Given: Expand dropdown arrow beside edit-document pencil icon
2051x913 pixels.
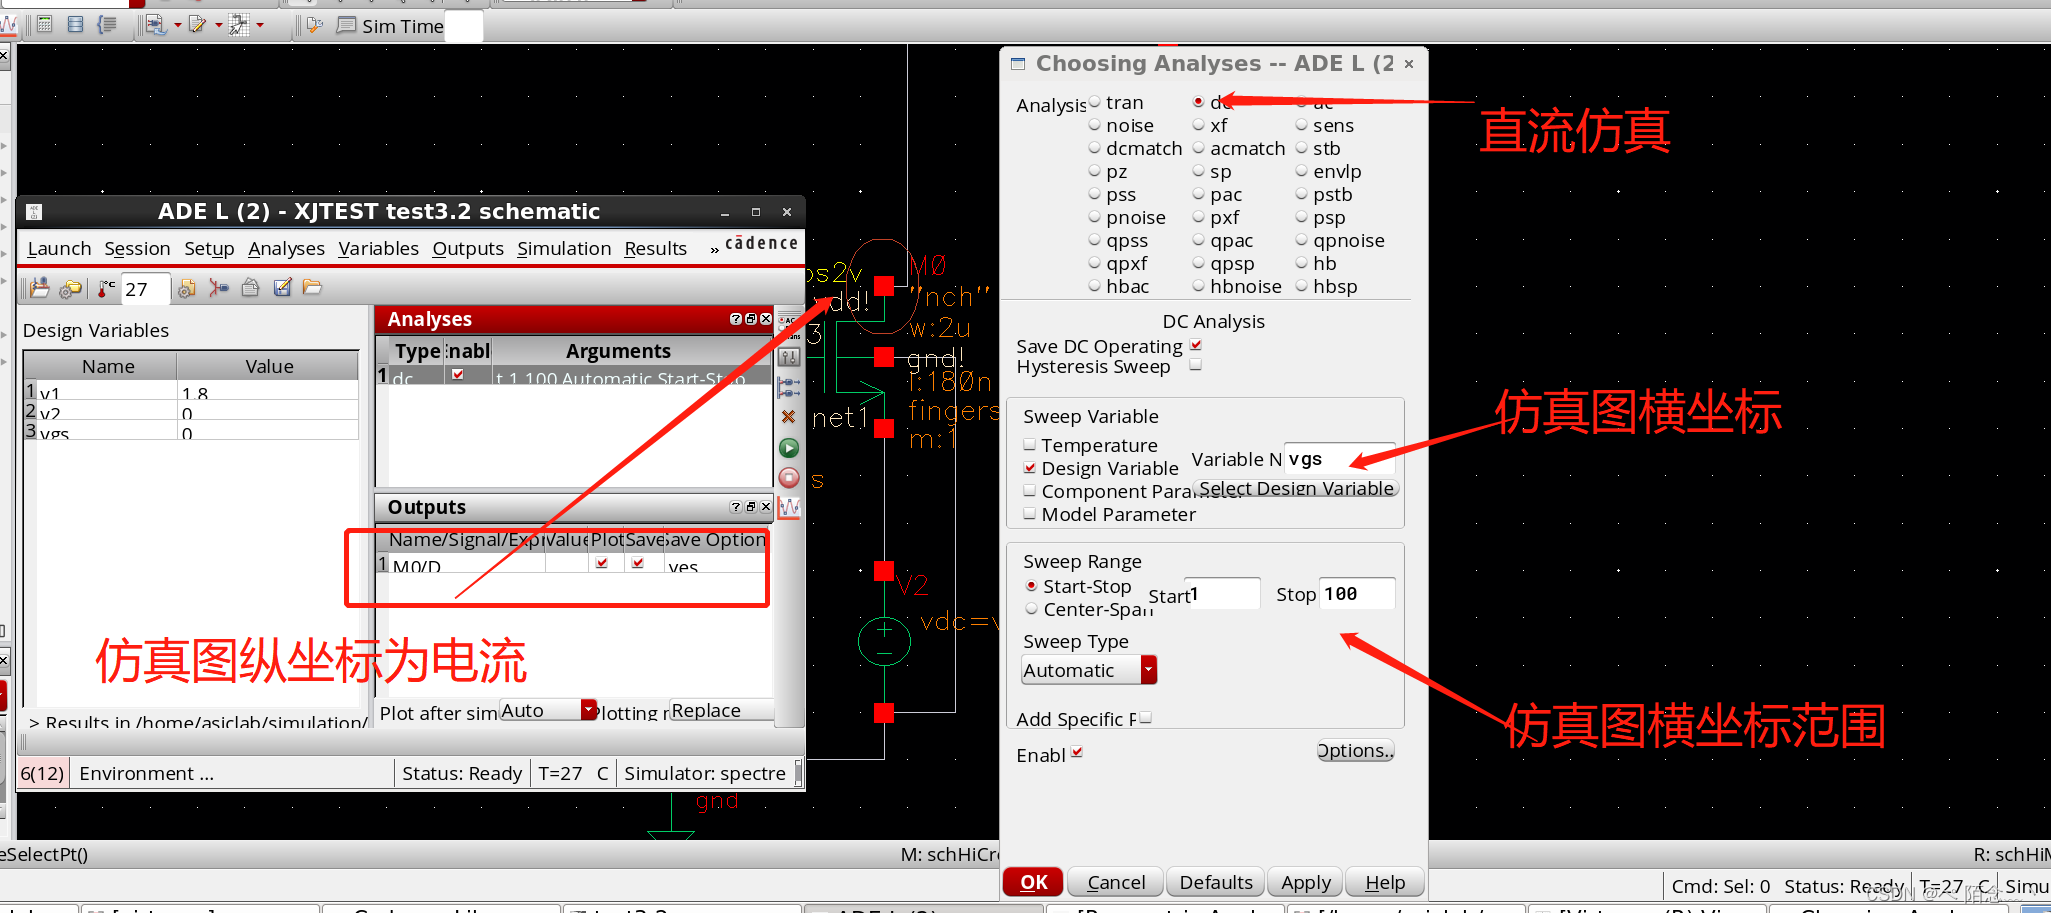Looking at the screenshot, I should tap(219, 25).
